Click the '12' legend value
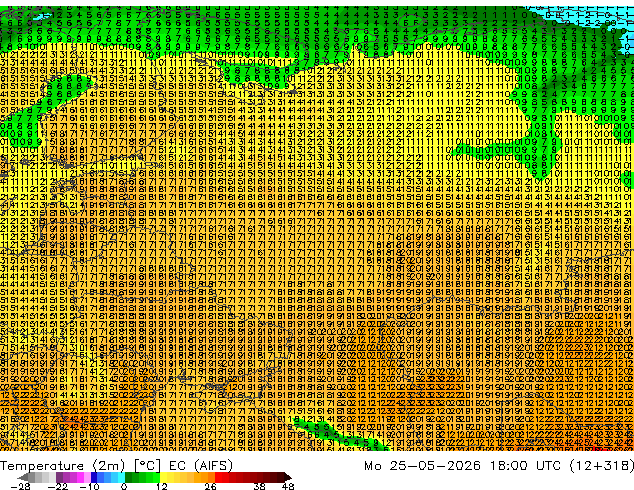 [x=162, y=486]
